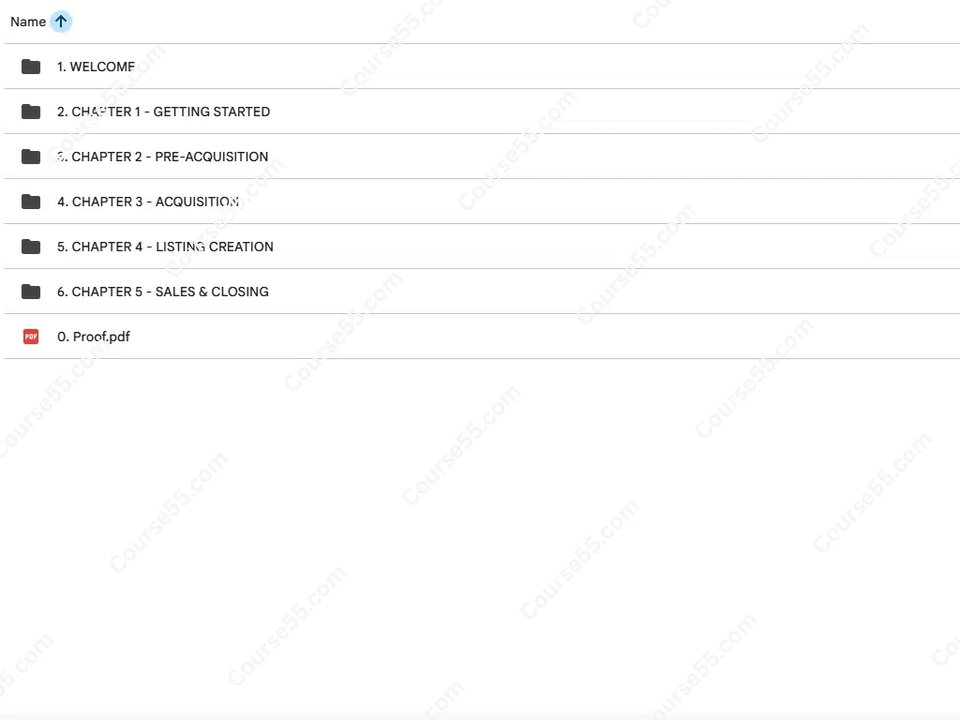Click folder icon for Chapter 4 Listing Creation
The height and width of the screenshot is (720, 960).
[x=31, y=246]
